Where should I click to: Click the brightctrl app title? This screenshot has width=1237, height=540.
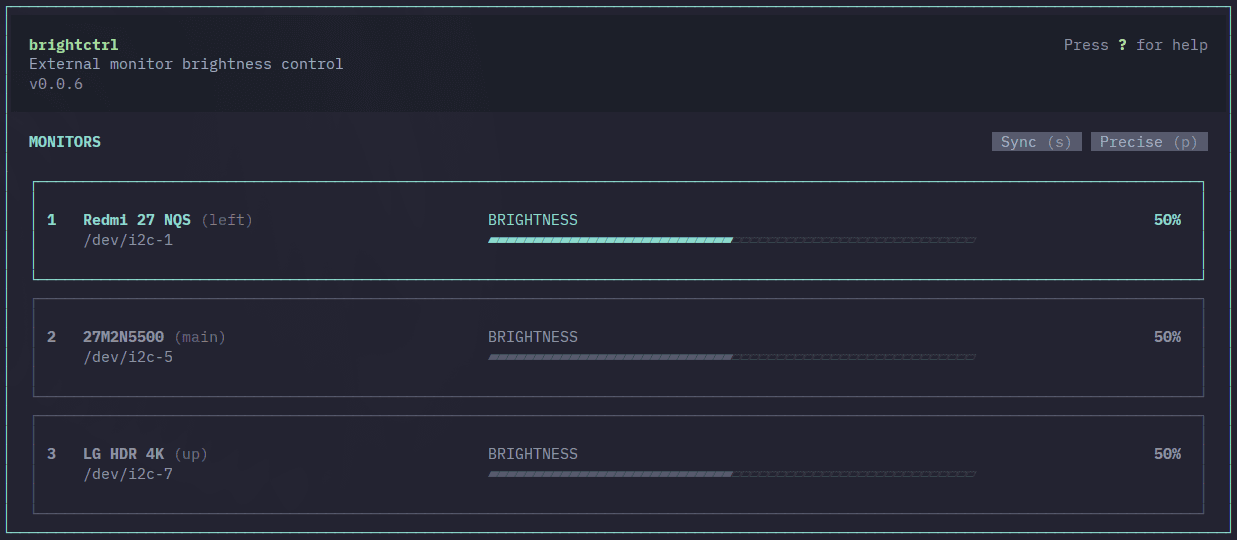pos(74,45)
